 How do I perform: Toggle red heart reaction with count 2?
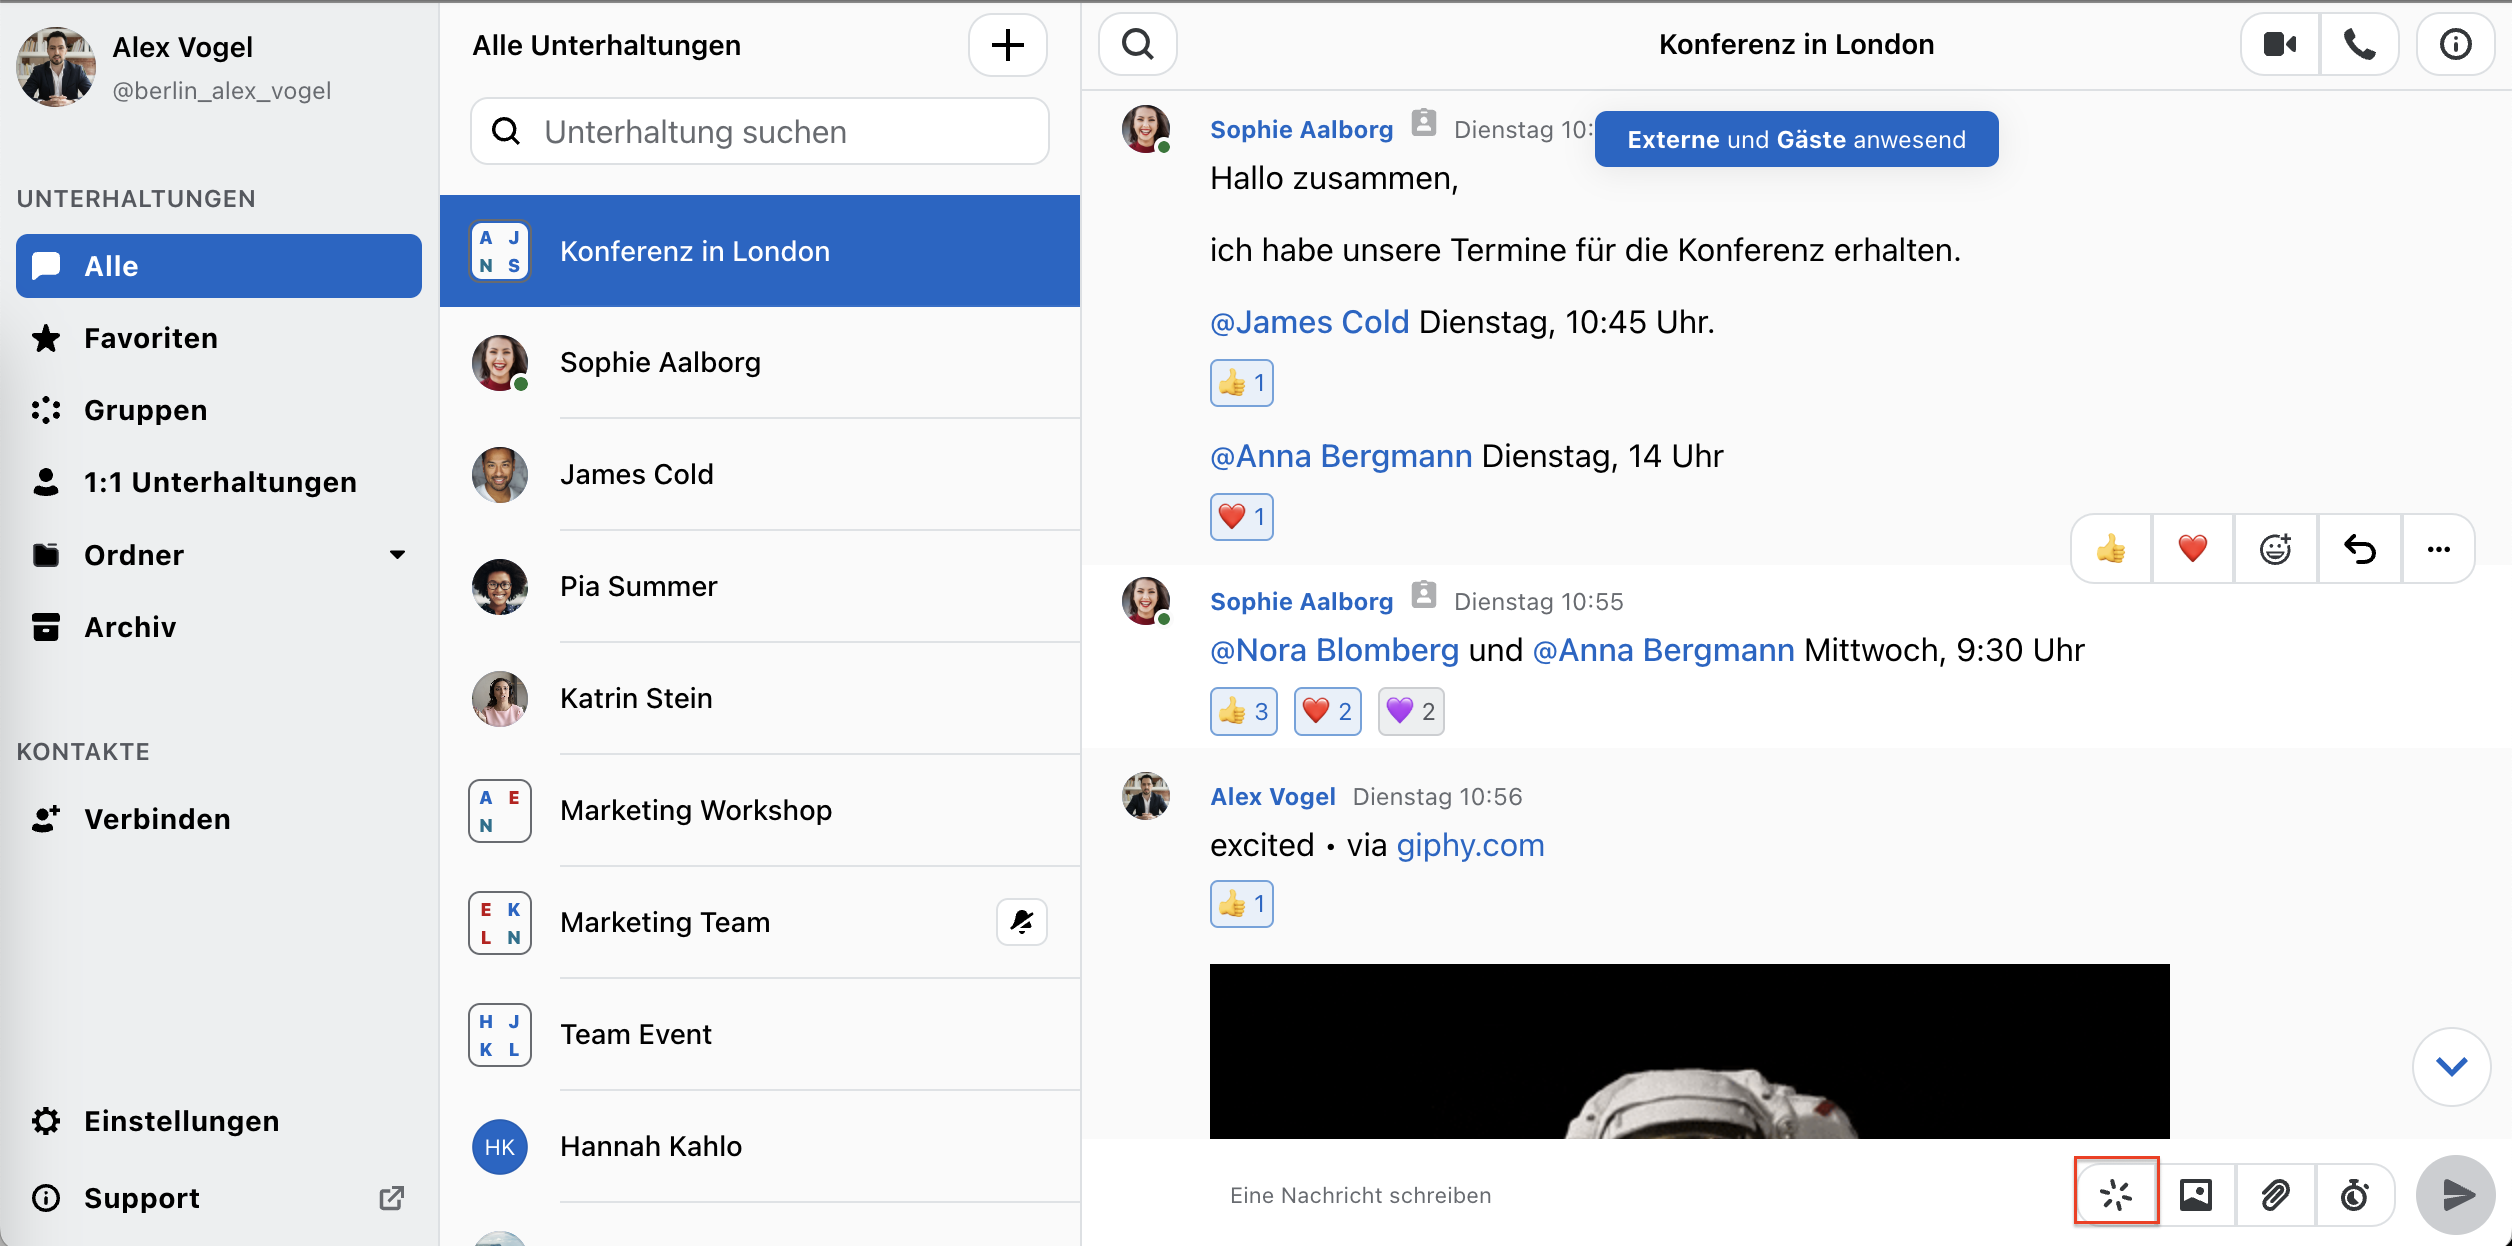[x=1327, y=711]
